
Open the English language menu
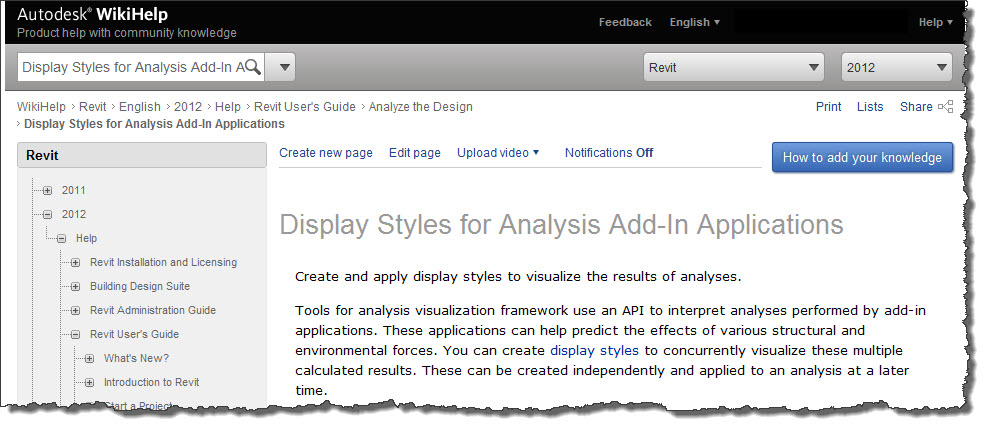(694, 22)
